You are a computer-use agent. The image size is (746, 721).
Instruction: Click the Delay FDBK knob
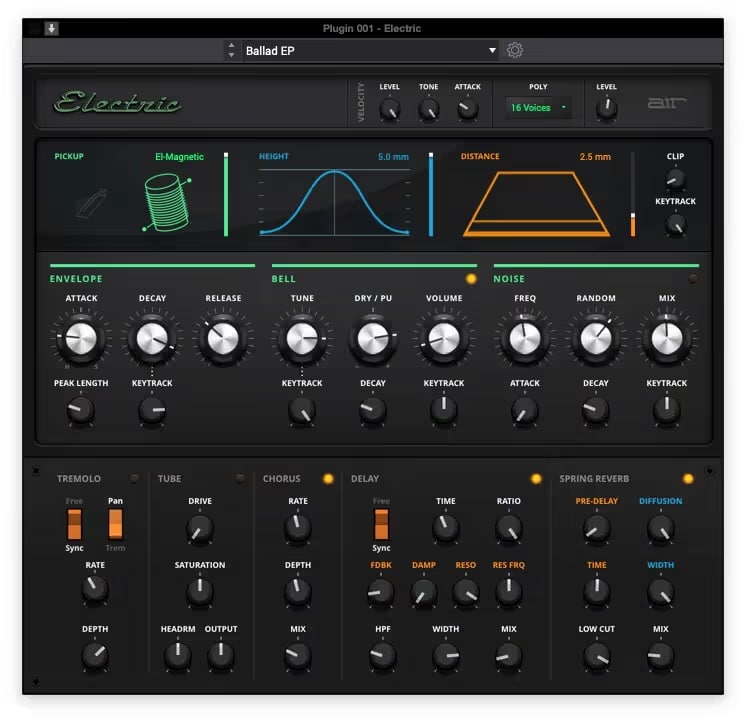381,592
